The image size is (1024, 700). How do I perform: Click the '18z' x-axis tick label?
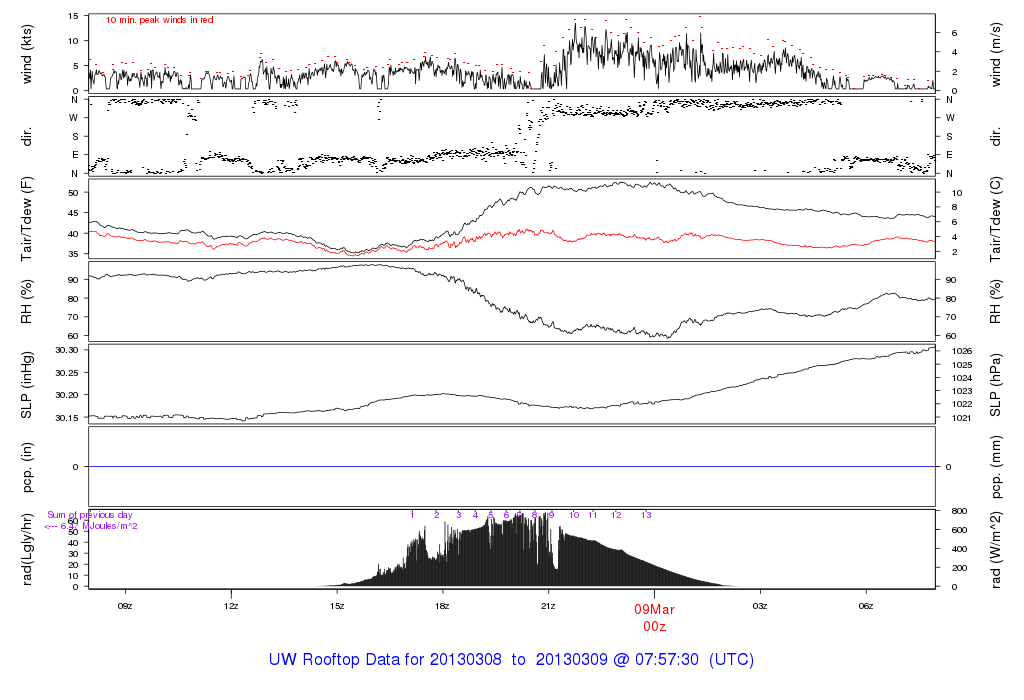click(442, 606)
